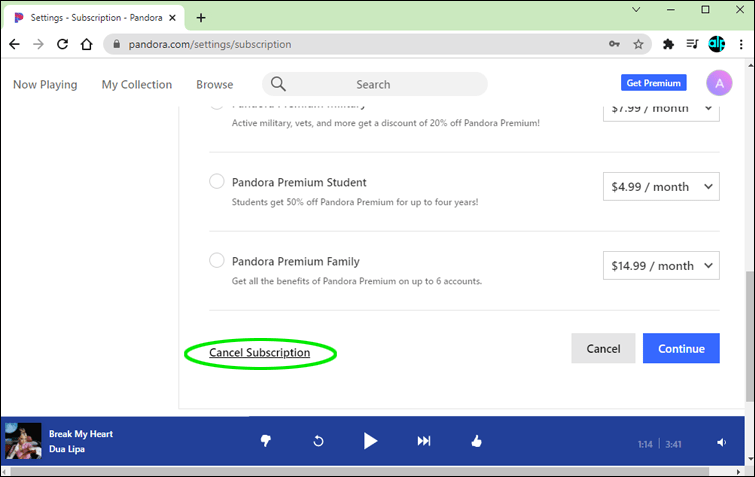Viewport: 755px width, 477px height.
Task: Click the Get Premium button
Action: [x=653, y=83]
